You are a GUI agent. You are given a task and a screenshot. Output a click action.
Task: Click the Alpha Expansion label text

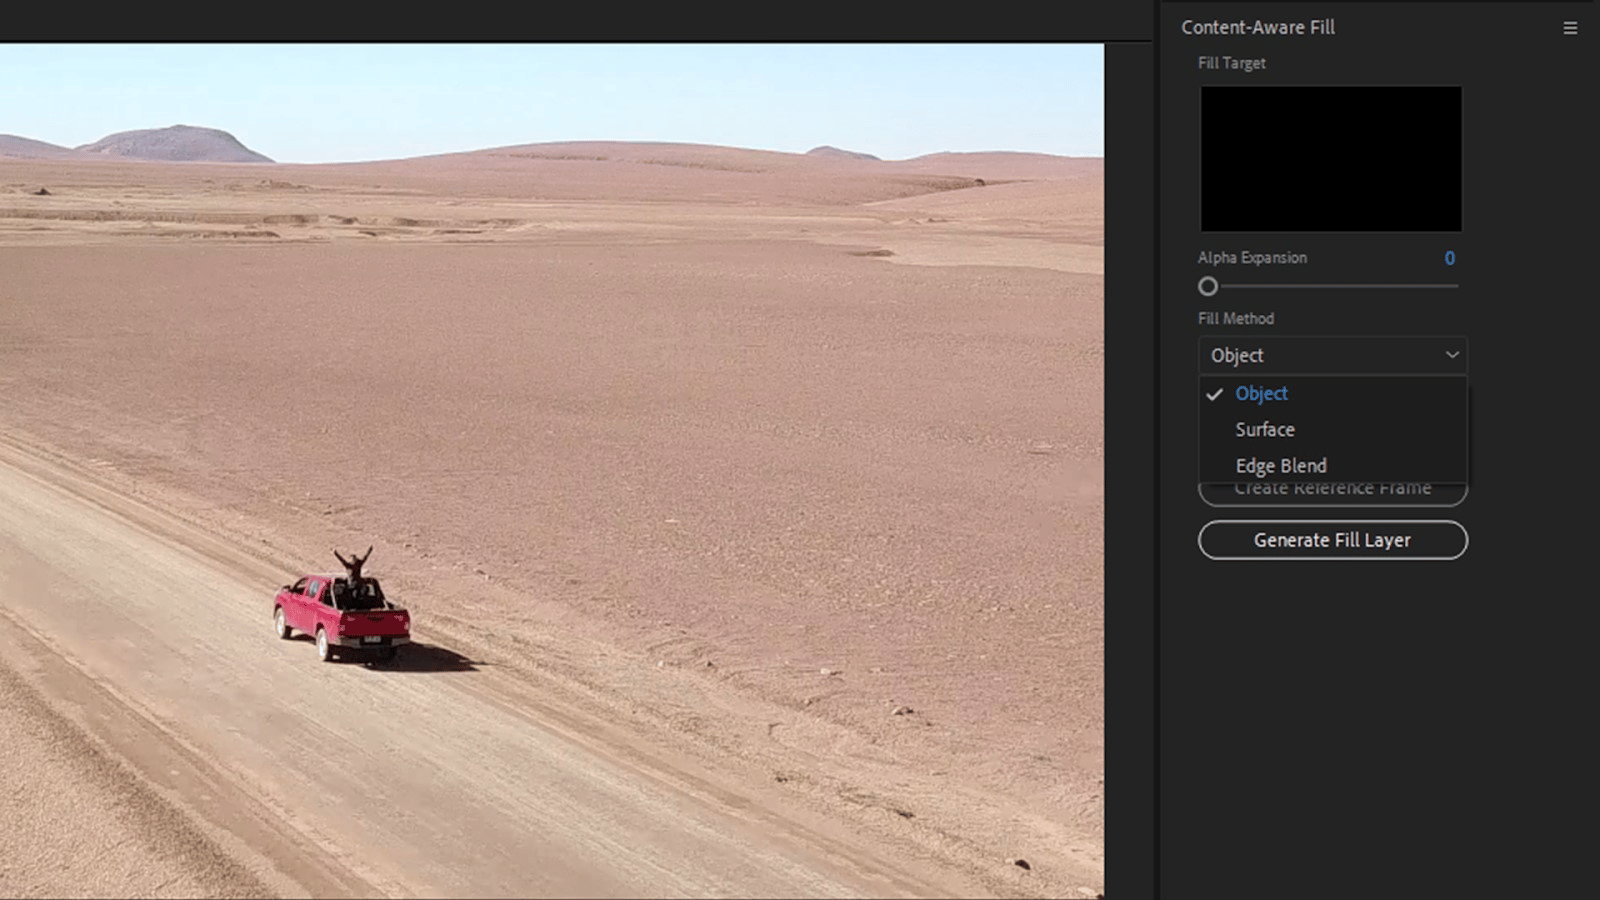tap(1252, 258)
